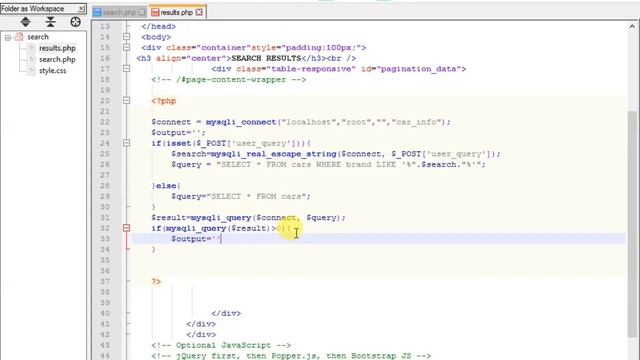Click the "SELECT * FROM cars" string on line 29

256,196
